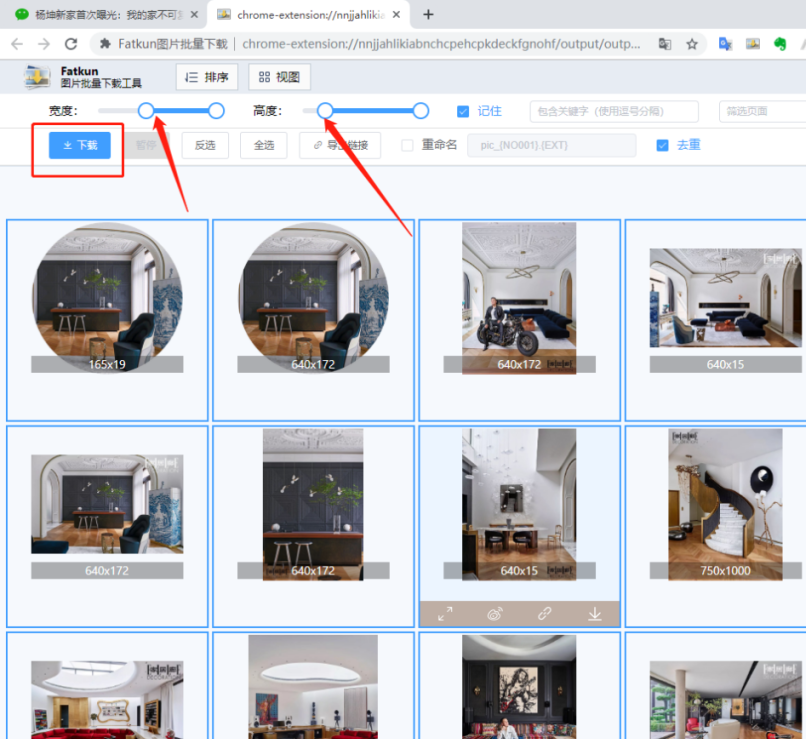Screen dimensions: 806x739
Task: Open the 排序 sort menu
Action: [207, 77]
